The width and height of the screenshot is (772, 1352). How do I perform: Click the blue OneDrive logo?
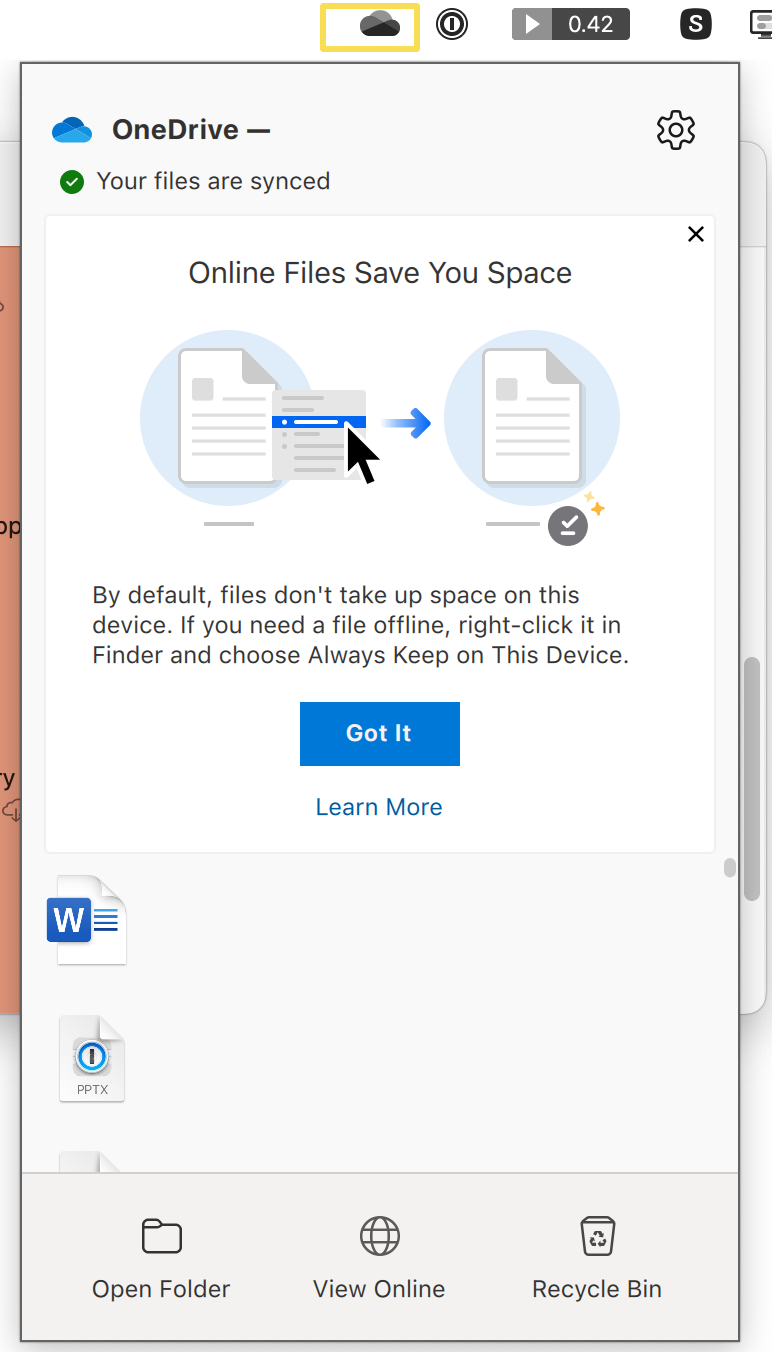pos(72,130)
